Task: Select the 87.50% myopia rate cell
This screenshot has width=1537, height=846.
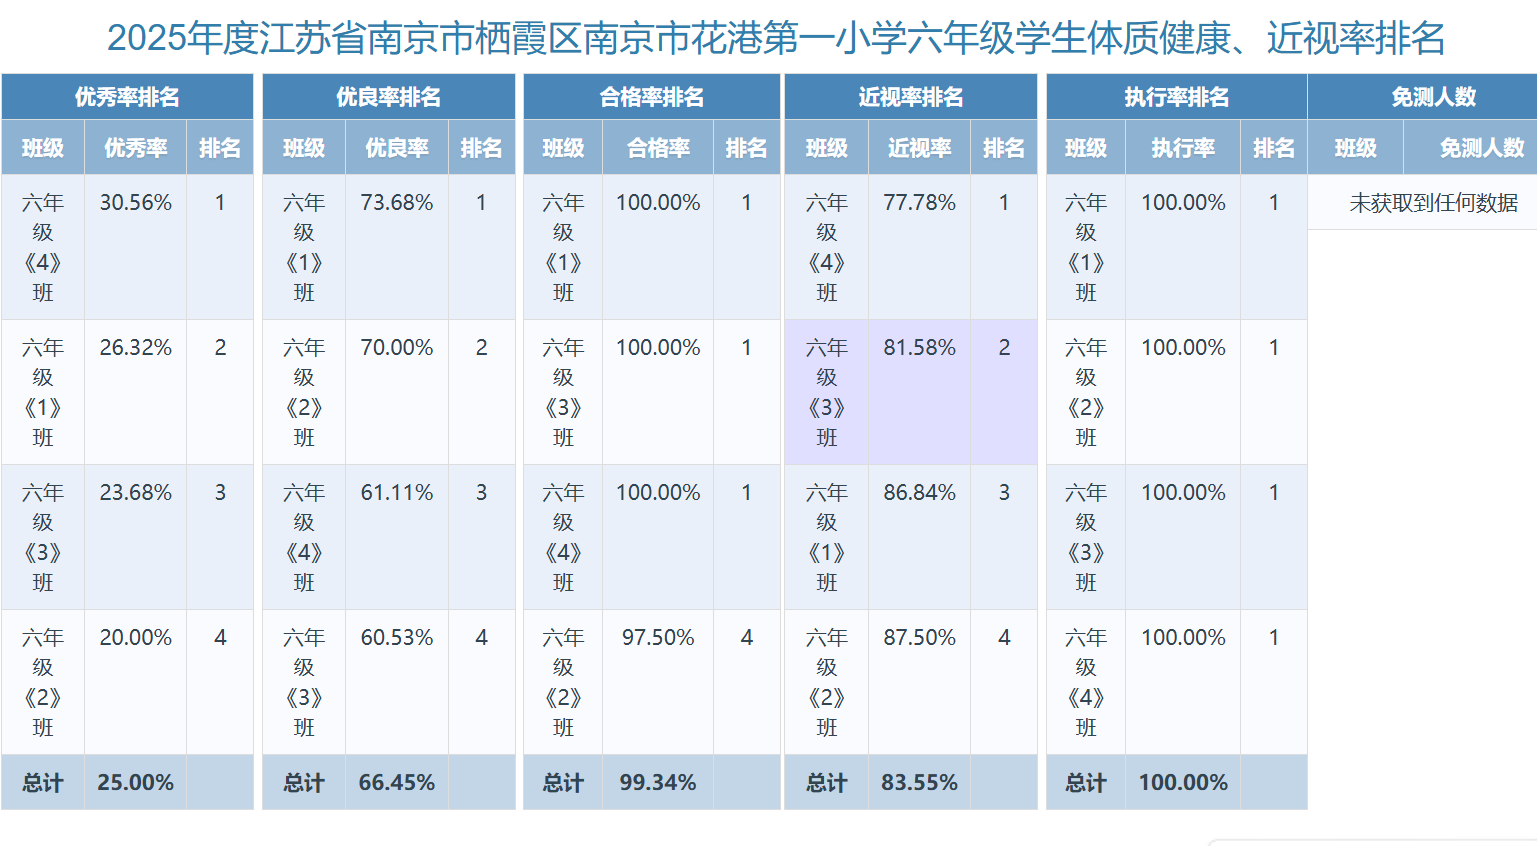Action: tap(919, 638)
